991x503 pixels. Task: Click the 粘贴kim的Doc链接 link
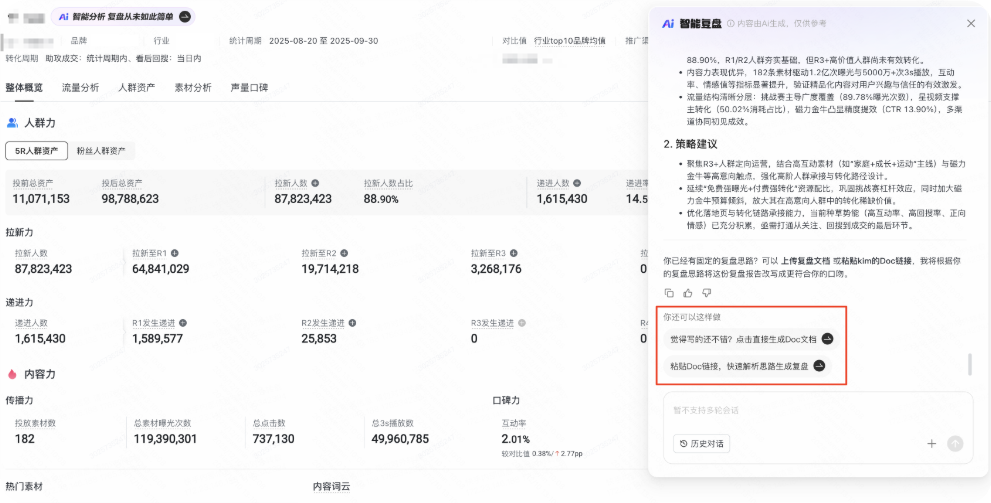click(x=878, y=261)
